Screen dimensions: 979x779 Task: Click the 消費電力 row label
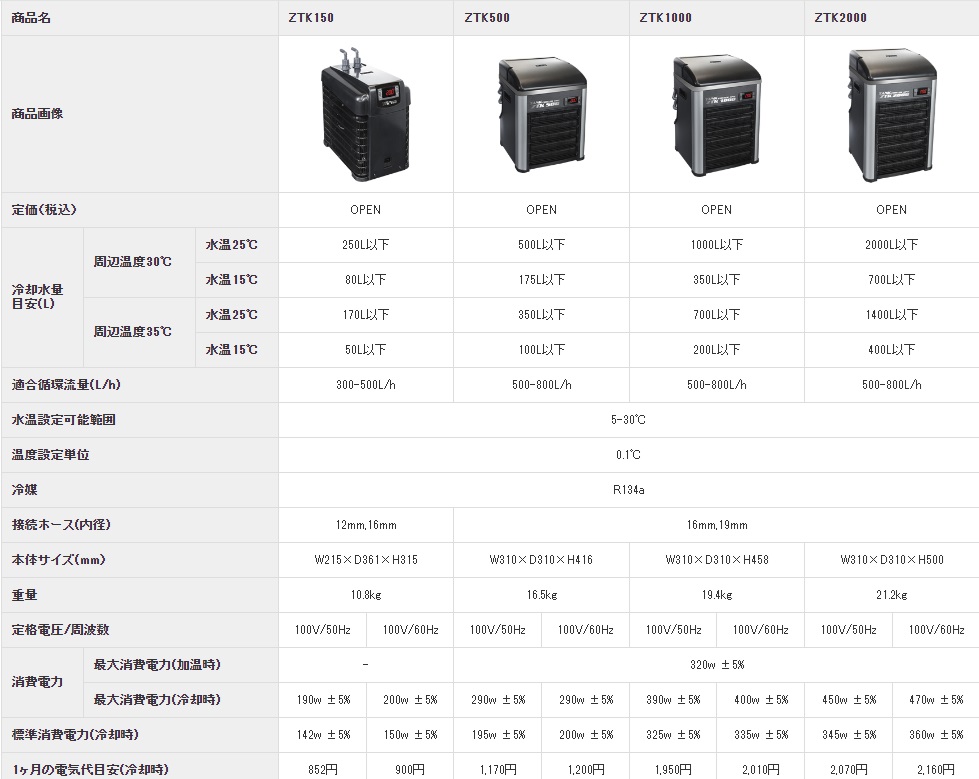point(37,682)
